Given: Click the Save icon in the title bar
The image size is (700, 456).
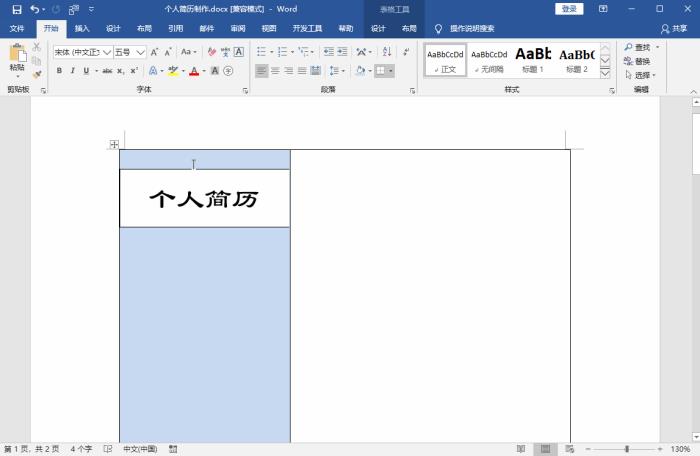Looking at the screenshot, I should pyautogui.click(x=16, y=9).
